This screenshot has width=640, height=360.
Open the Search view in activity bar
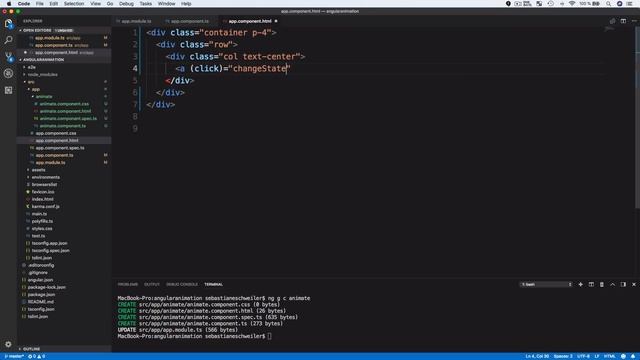(x=8, y=40)
